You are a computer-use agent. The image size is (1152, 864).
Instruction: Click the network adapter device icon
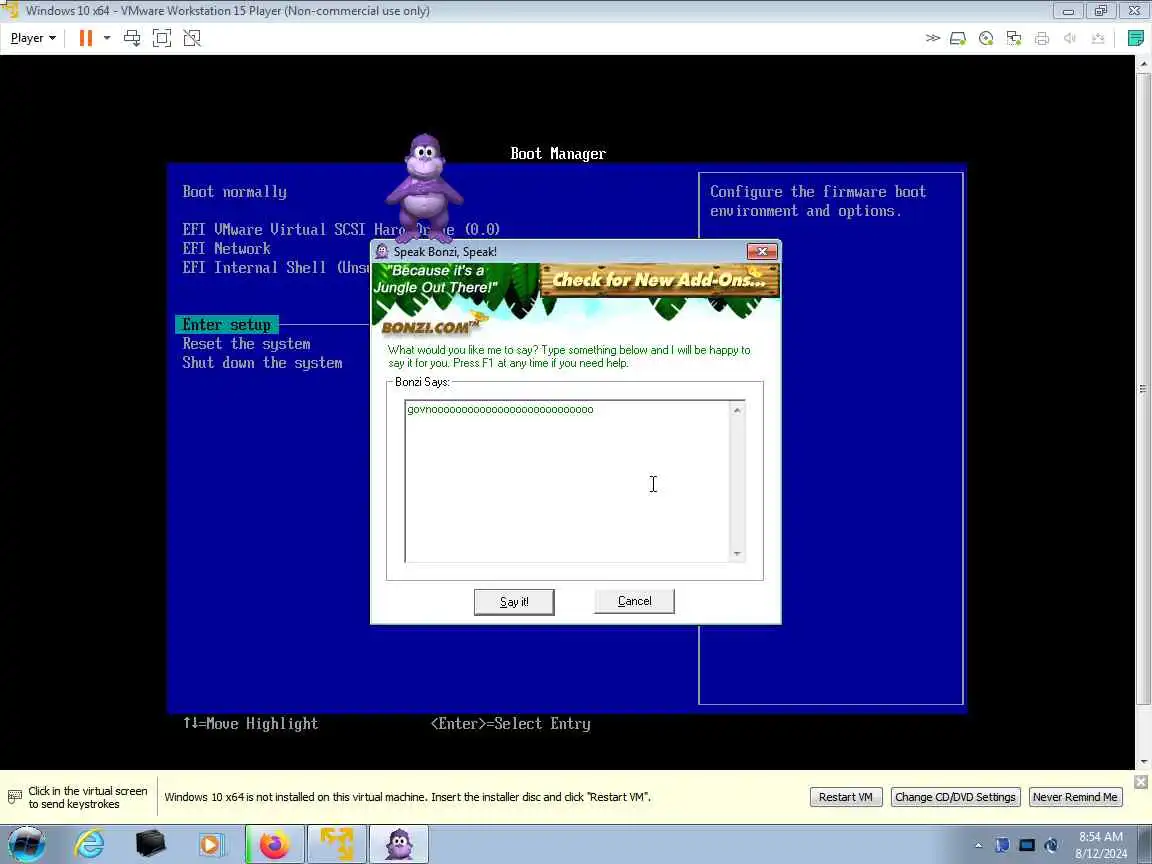[x=1014, y=38]
